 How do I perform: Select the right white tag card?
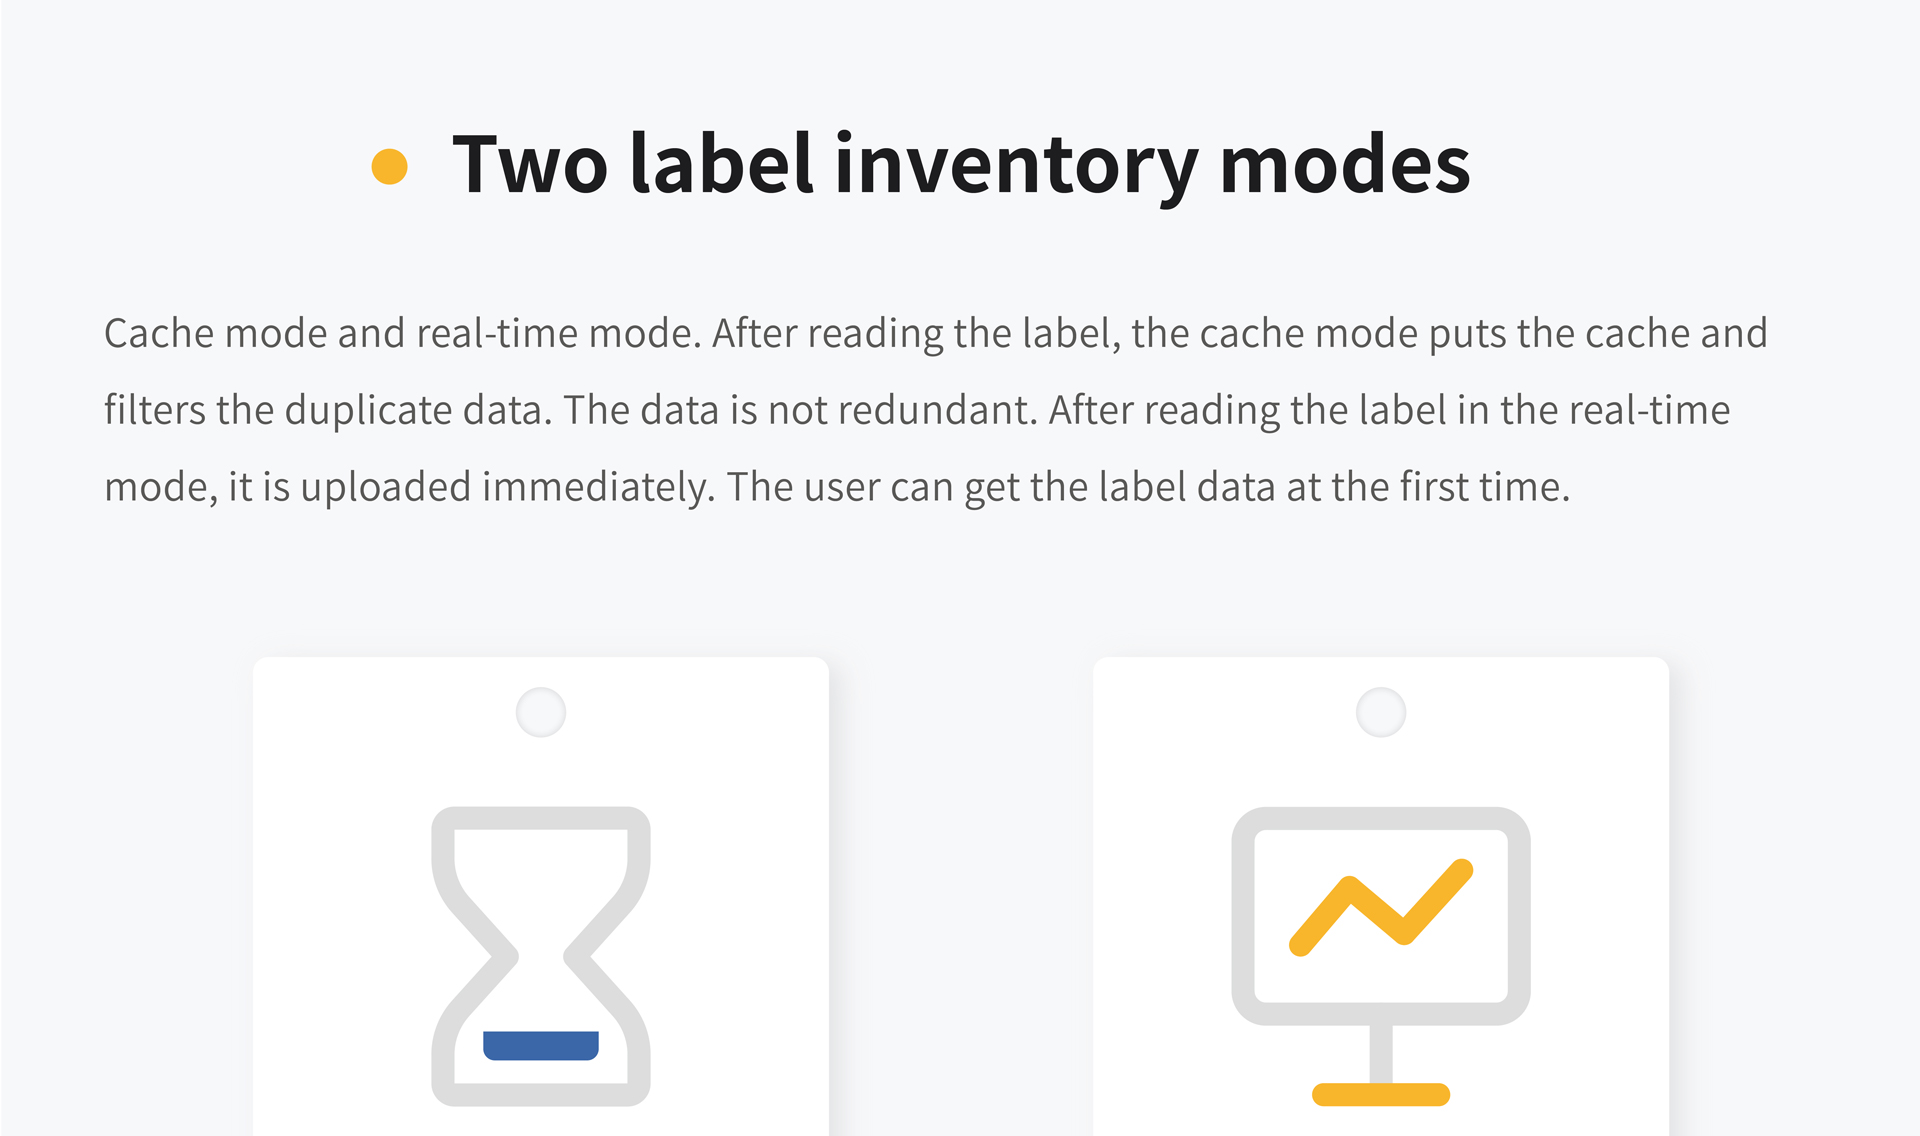click(x=1381, y=896)
